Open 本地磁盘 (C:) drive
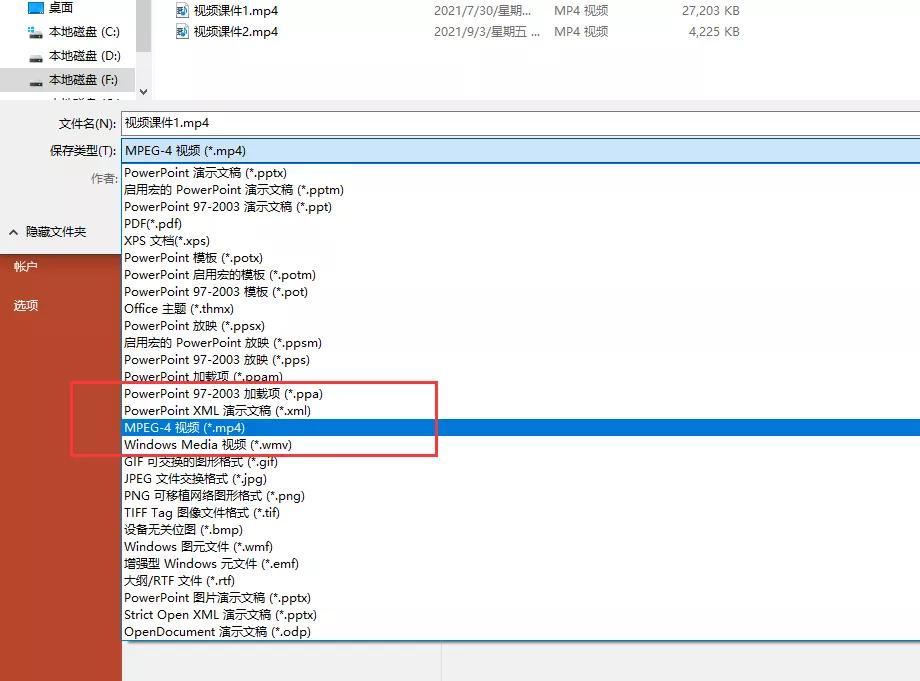Viewport: 920px width, 681px height. 84,32
